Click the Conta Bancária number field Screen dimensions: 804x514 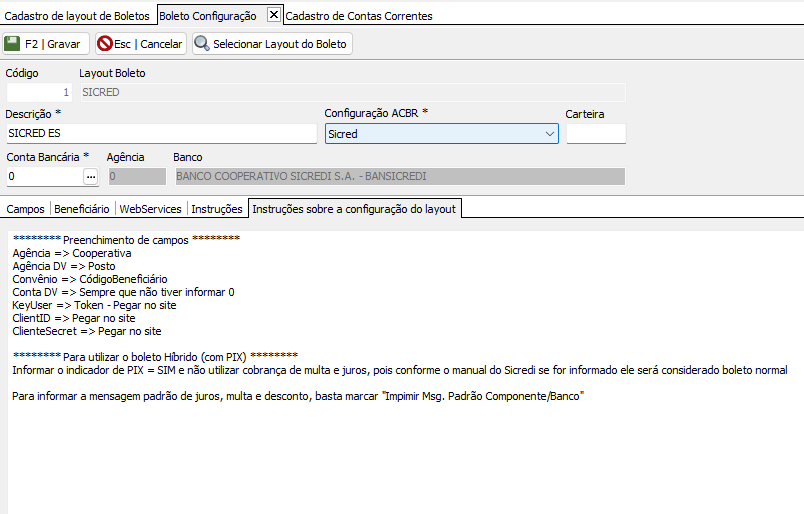[x=44, y=176]
